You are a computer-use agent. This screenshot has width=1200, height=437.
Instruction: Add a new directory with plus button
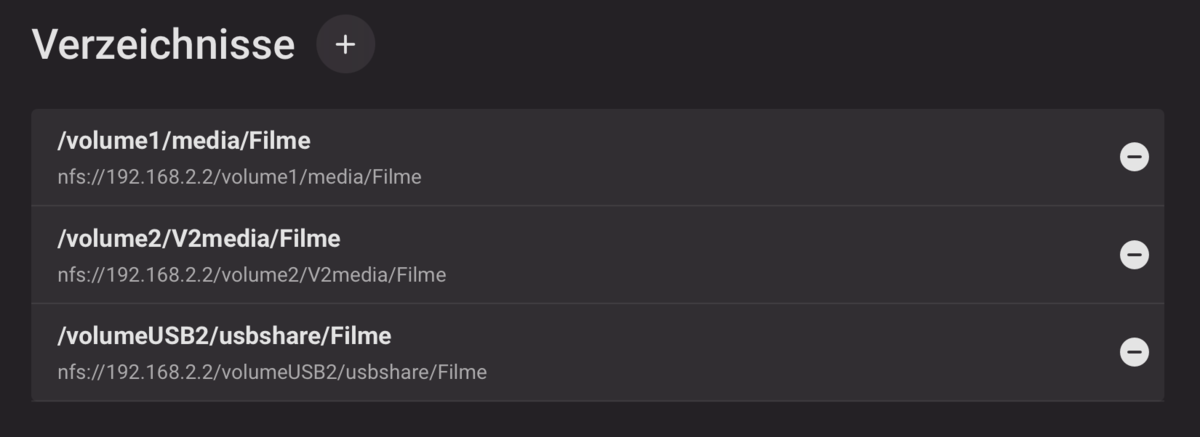[x=345, y=45]
